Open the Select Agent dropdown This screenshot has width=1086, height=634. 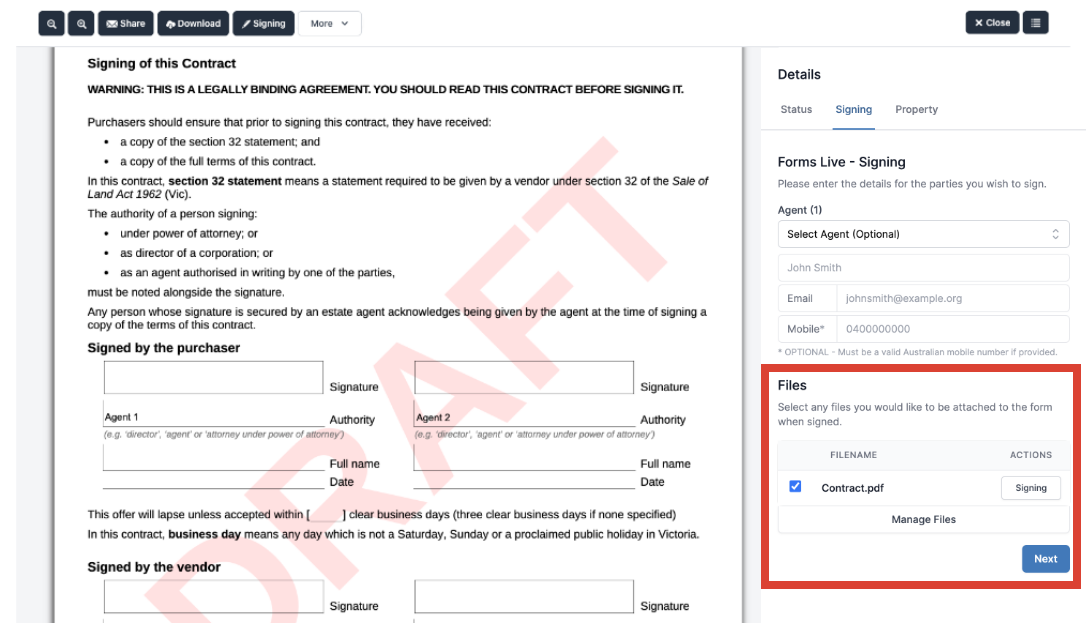tap(923, 234)
